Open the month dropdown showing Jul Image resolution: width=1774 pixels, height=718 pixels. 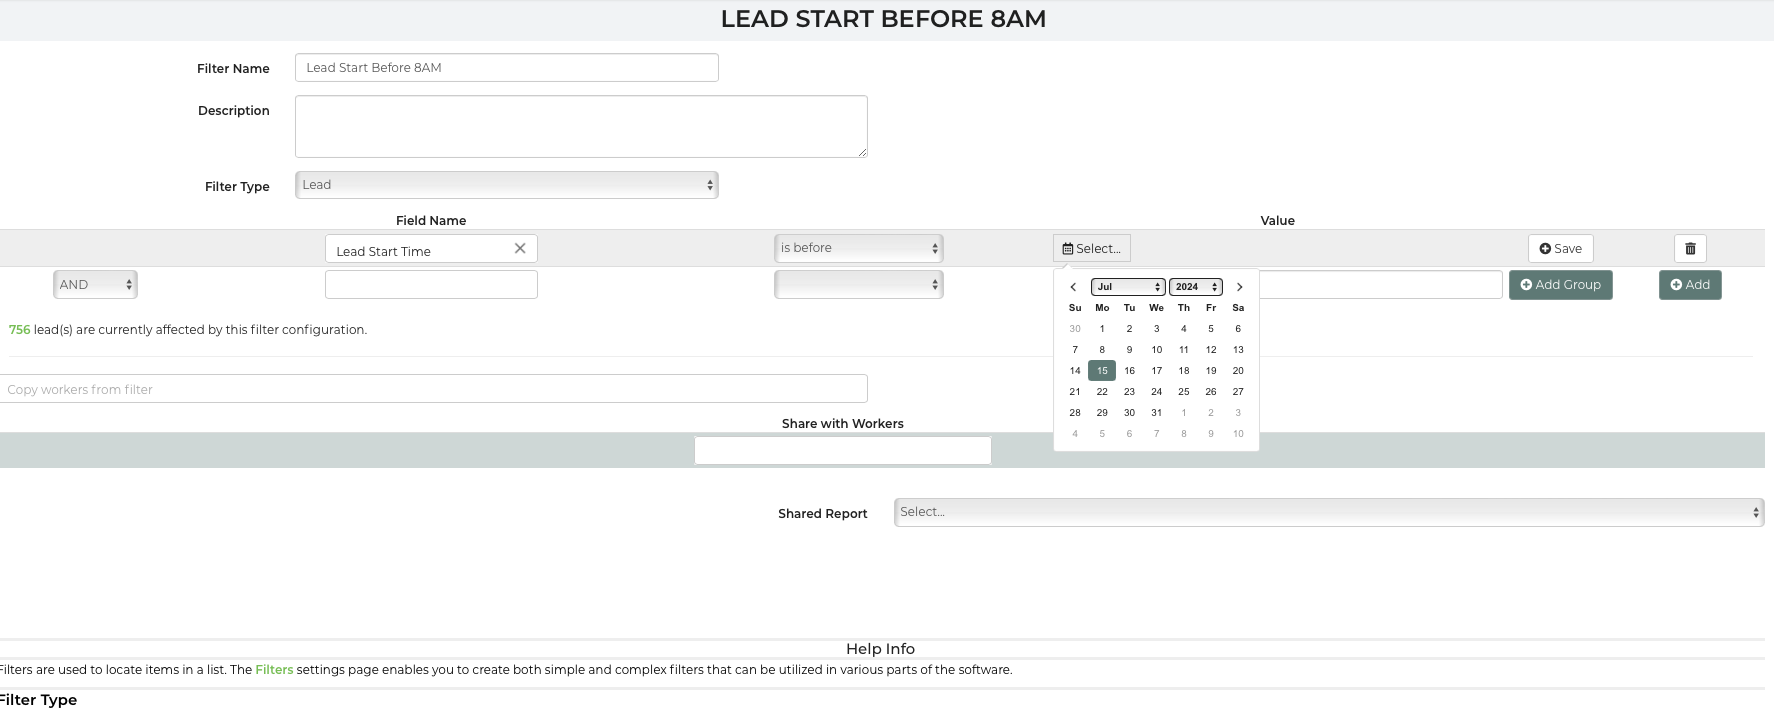coord(1127,287)
